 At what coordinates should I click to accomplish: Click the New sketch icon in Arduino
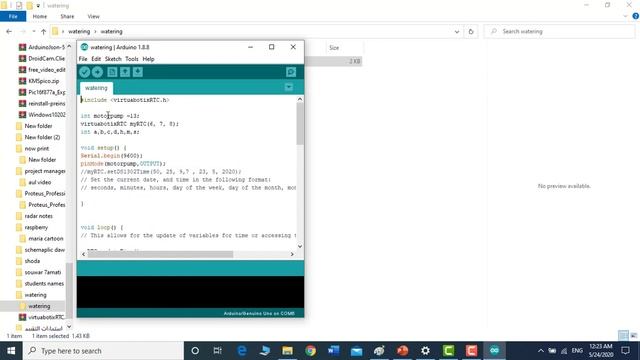tap(112, 72)
